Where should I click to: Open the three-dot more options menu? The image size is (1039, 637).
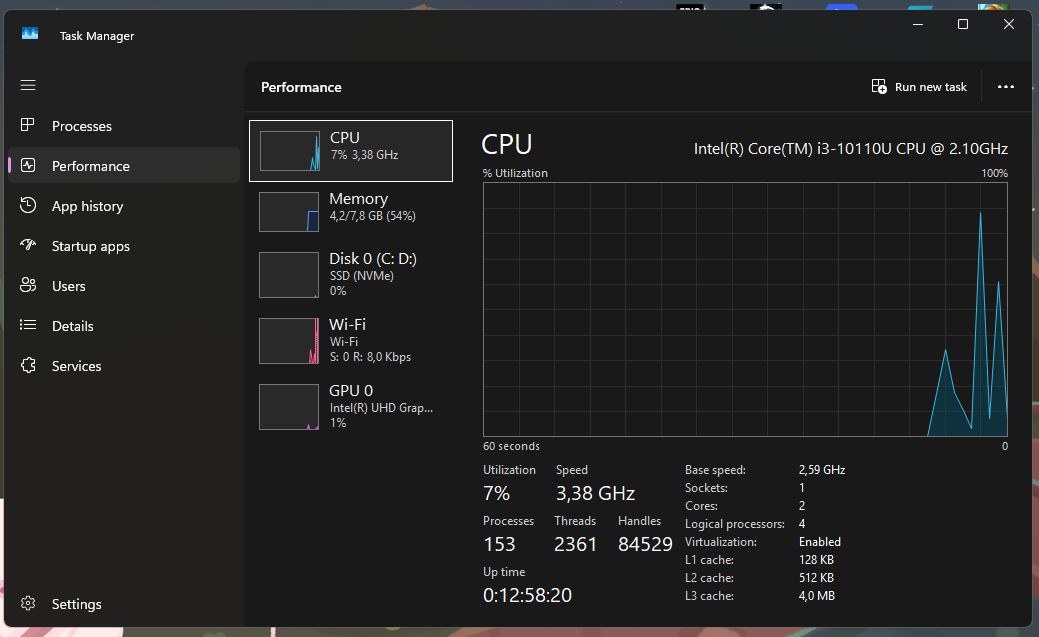(x=1006, y=87)
